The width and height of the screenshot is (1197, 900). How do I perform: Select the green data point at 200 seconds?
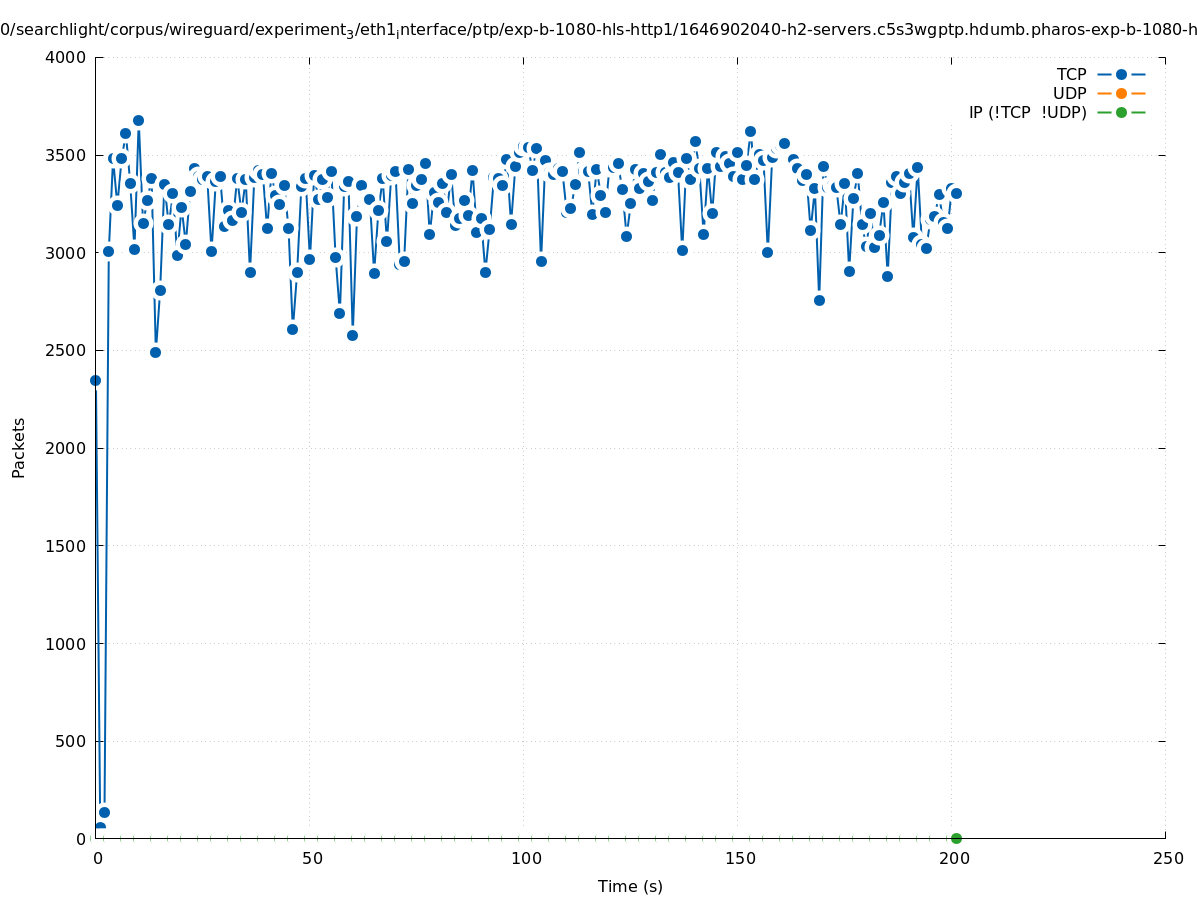pyautogui.click(x=956, y=838)
